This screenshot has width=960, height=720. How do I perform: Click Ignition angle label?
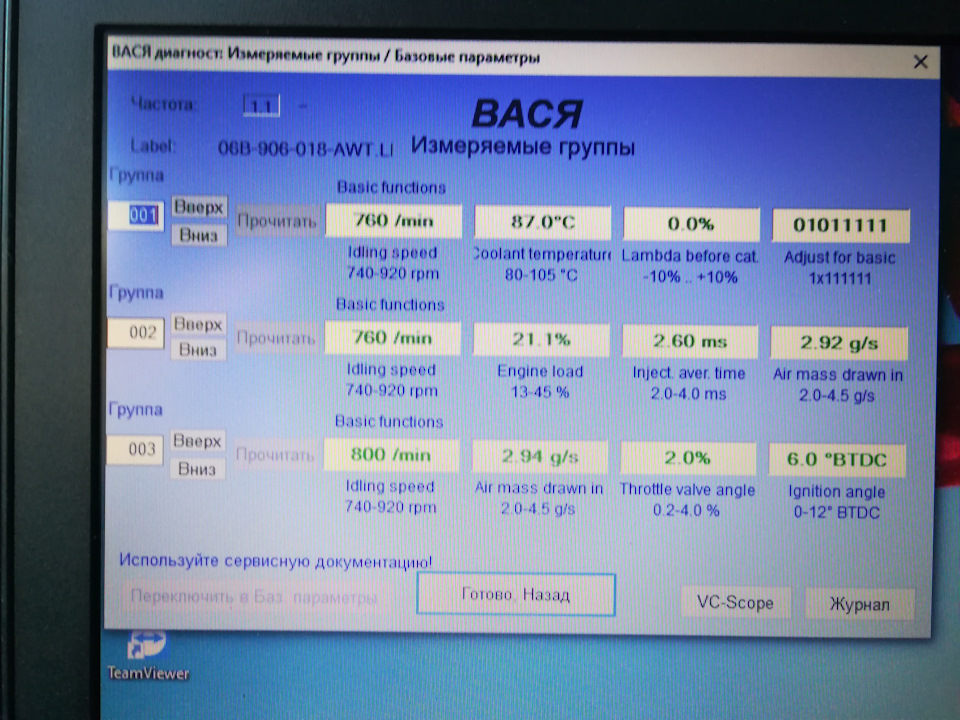click(836, 492)
